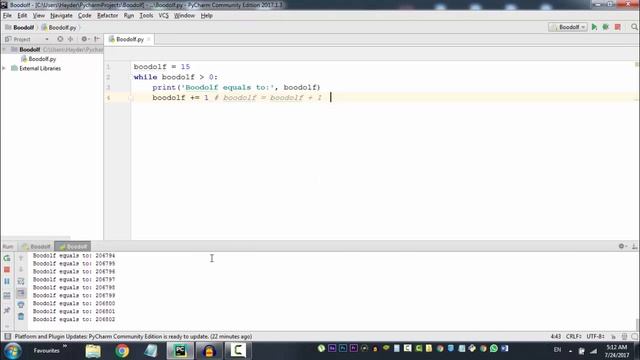Change file encoding UTF-8 in status bar

click(596, 337)
